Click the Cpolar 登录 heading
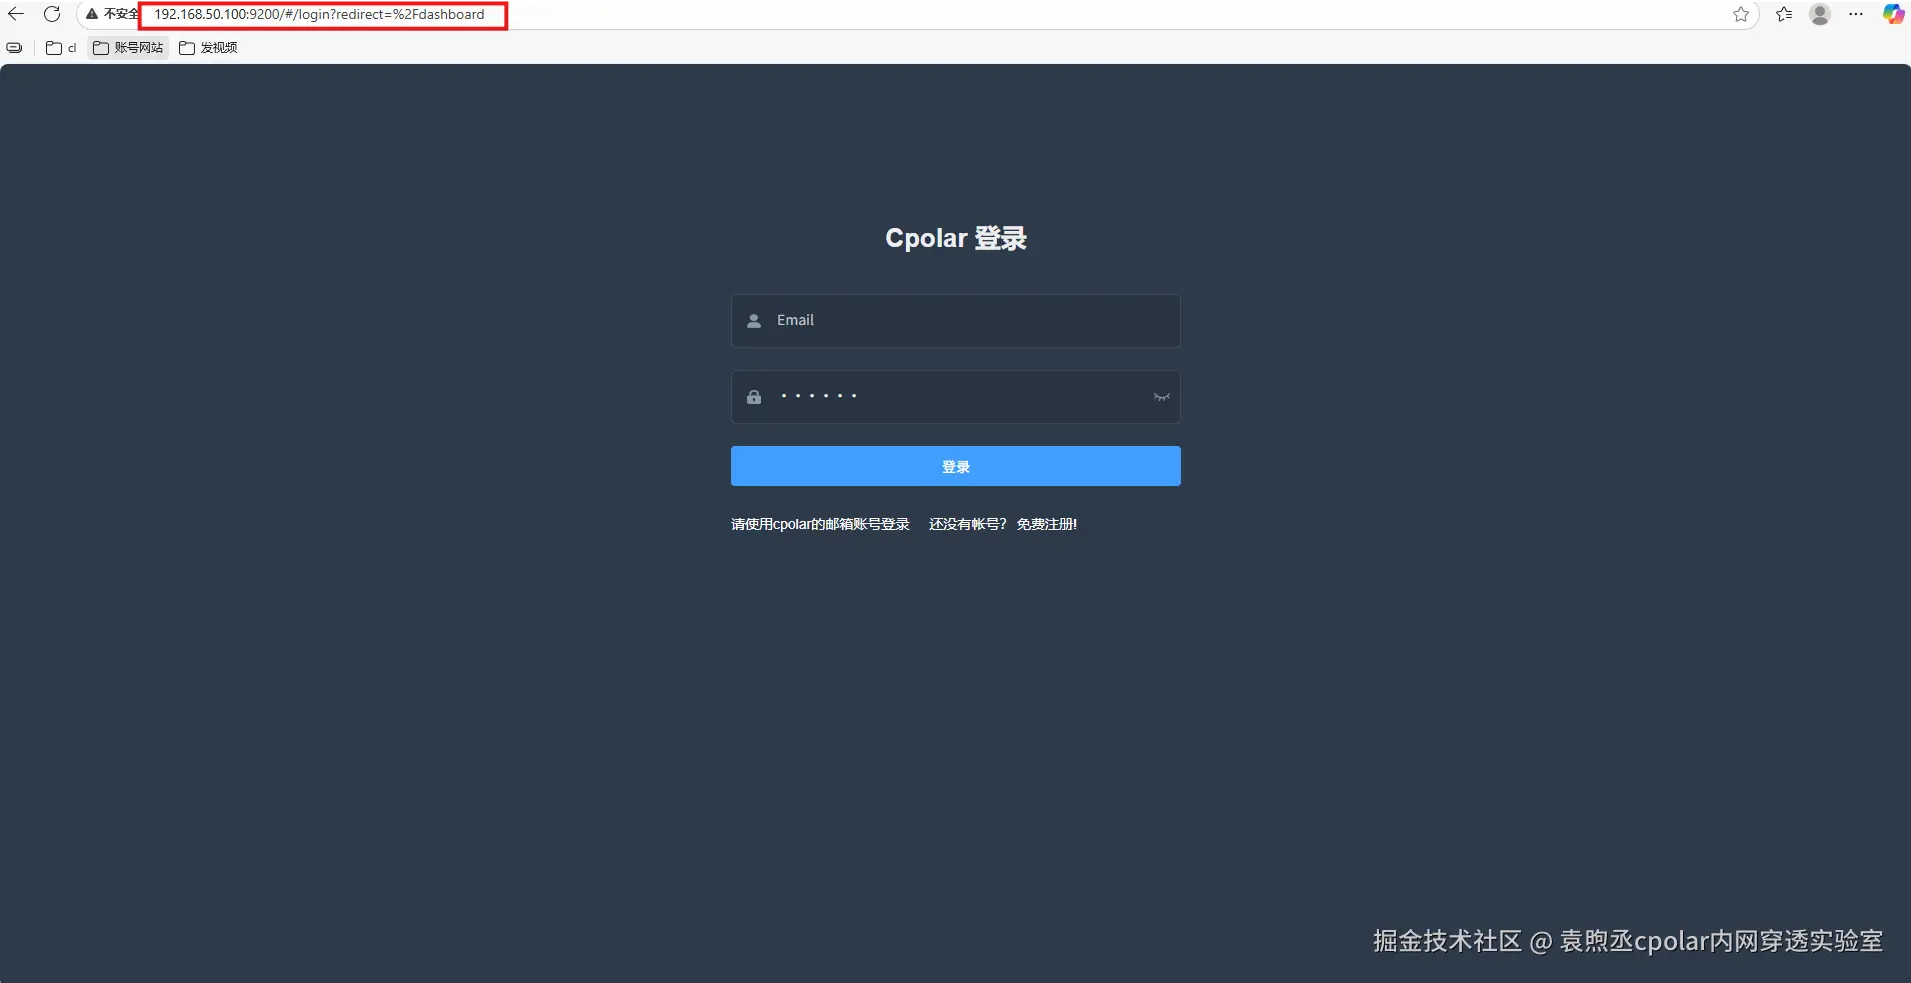This screenshot has width=1911, height=983. point(956,238)
